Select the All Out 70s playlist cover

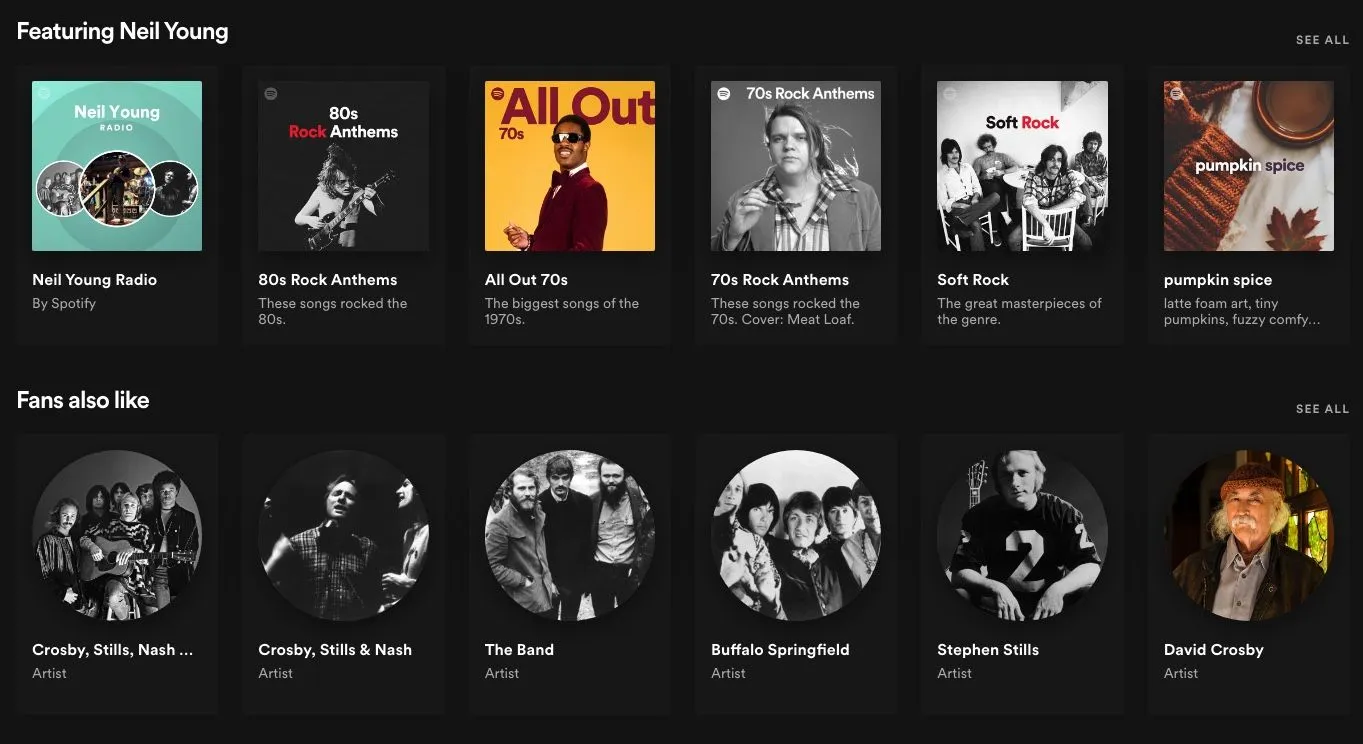(570, 166)
